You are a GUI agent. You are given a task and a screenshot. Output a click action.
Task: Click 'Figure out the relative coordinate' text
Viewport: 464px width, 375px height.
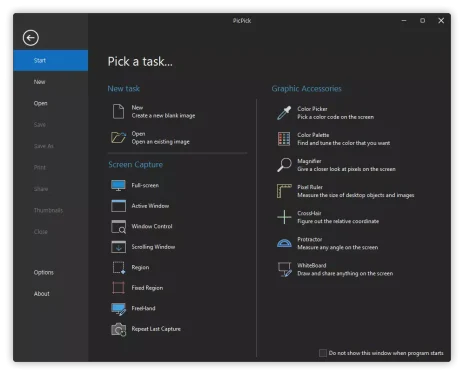338,221
